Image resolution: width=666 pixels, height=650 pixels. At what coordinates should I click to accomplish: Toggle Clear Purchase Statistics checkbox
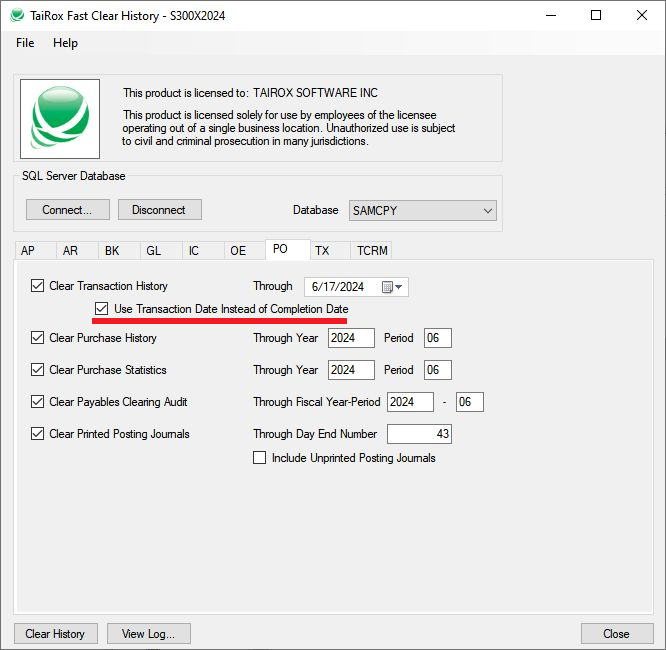point(37,370)
